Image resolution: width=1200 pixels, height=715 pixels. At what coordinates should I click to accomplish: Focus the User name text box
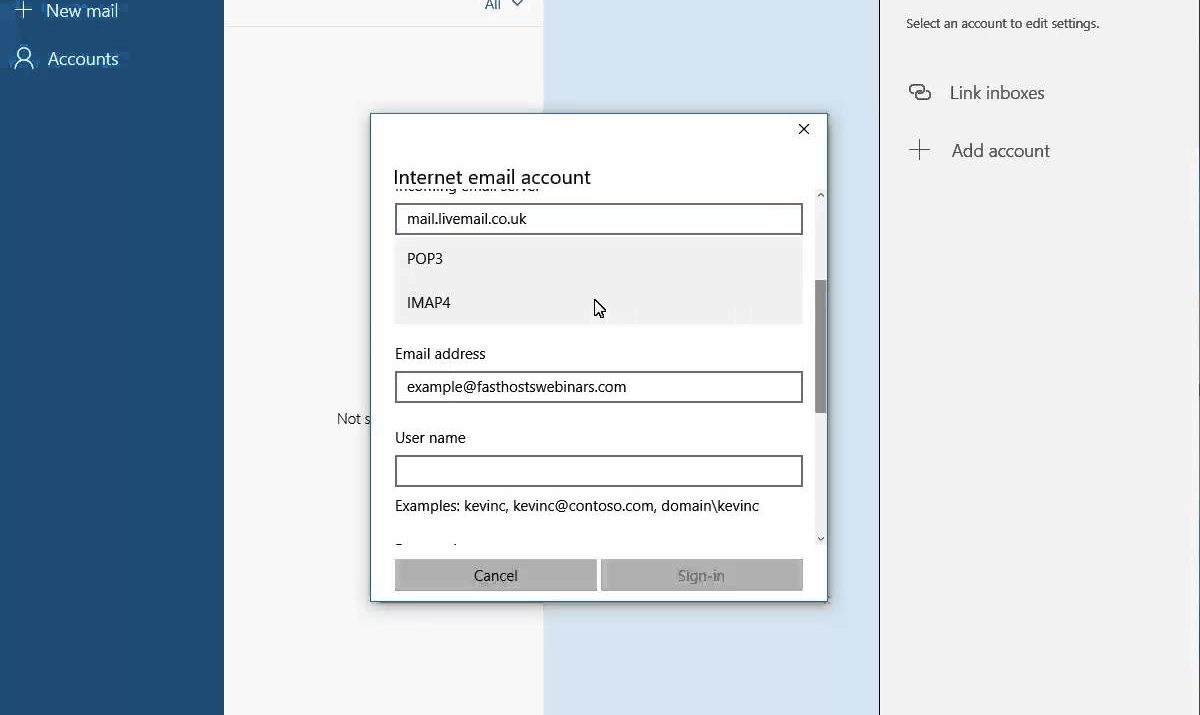pos(598,471)
